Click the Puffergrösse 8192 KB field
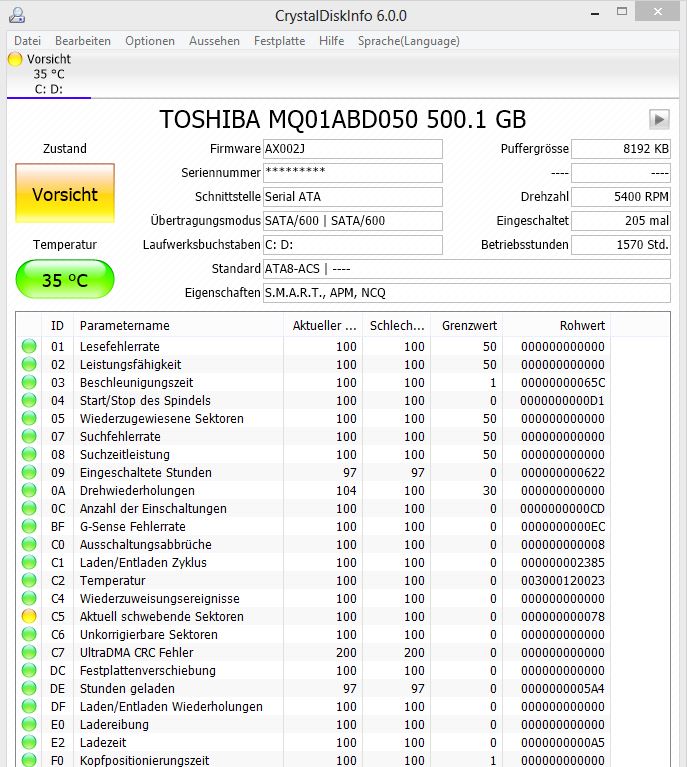The width and height of the screenshot is (687, 767). (x=621, y=149)
